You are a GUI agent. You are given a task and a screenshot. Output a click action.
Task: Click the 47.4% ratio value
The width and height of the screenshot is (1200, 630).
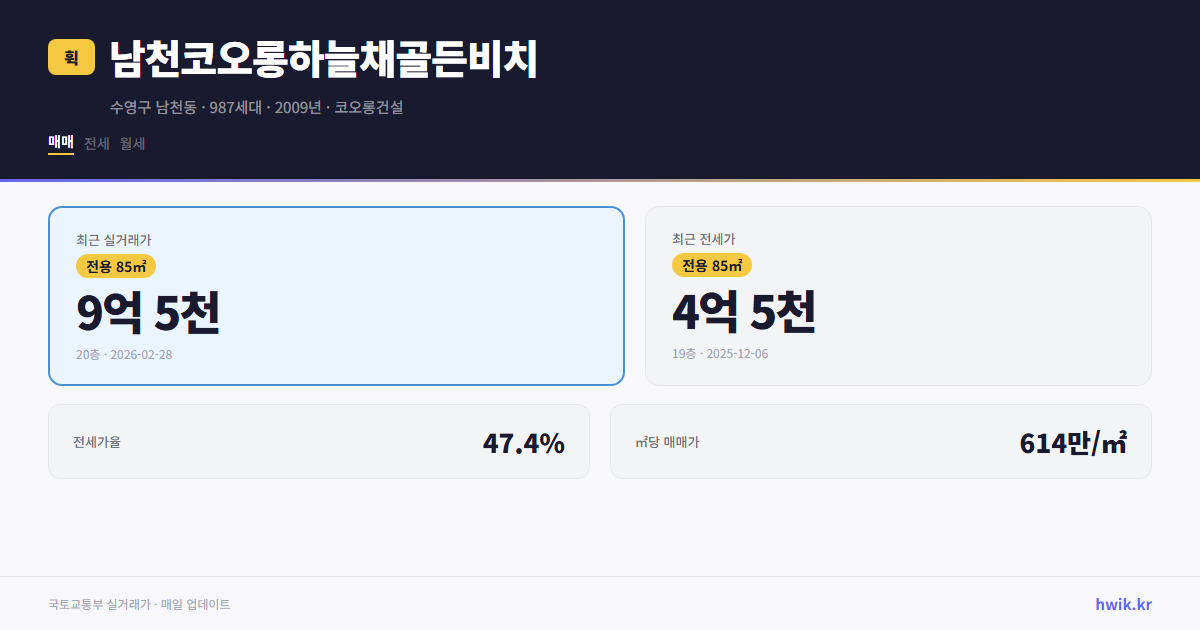524,441
